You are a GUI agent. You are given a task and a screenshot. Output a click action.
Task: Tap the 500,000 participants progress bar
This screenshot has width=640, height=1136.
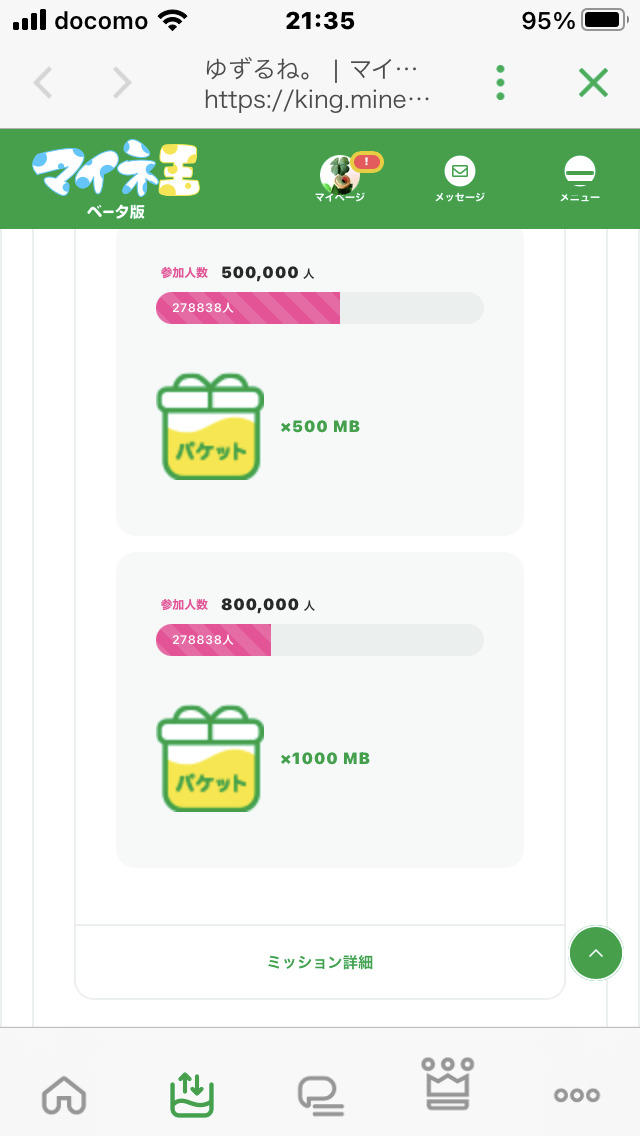tap(320, 308)
